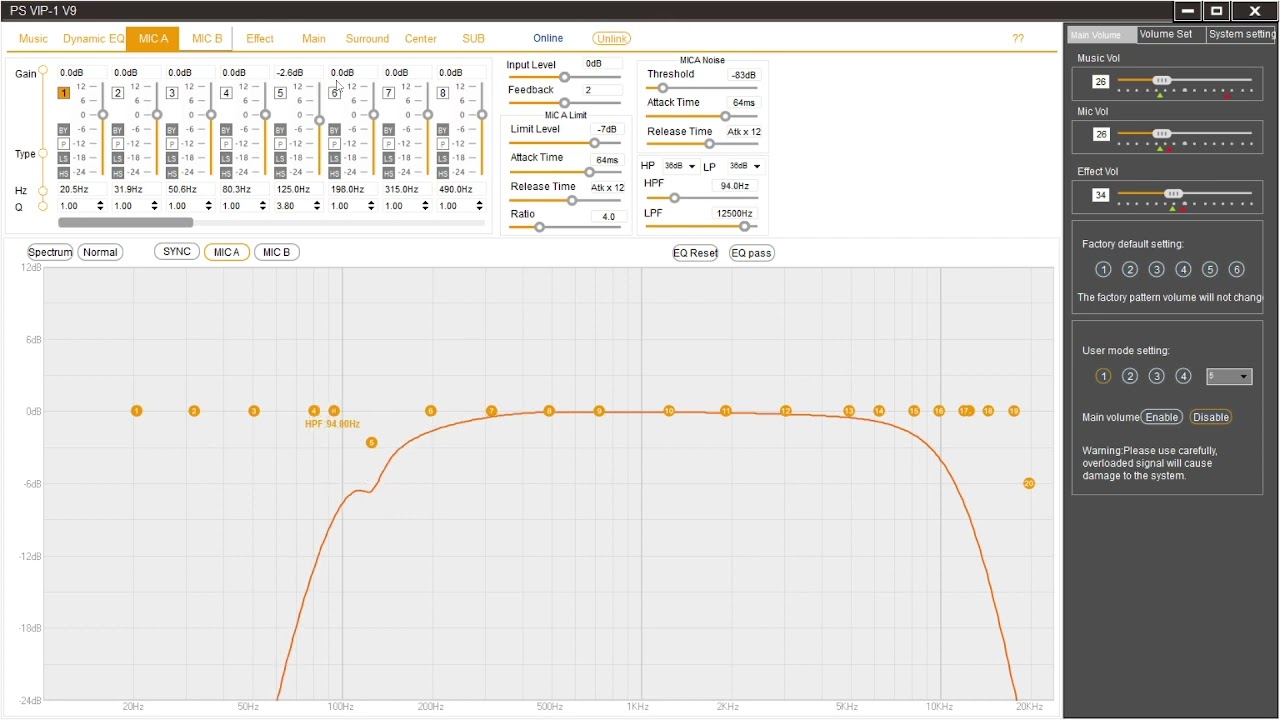Click the EQ Reset button
1280x720 pixels.
(x=695, y=253)
